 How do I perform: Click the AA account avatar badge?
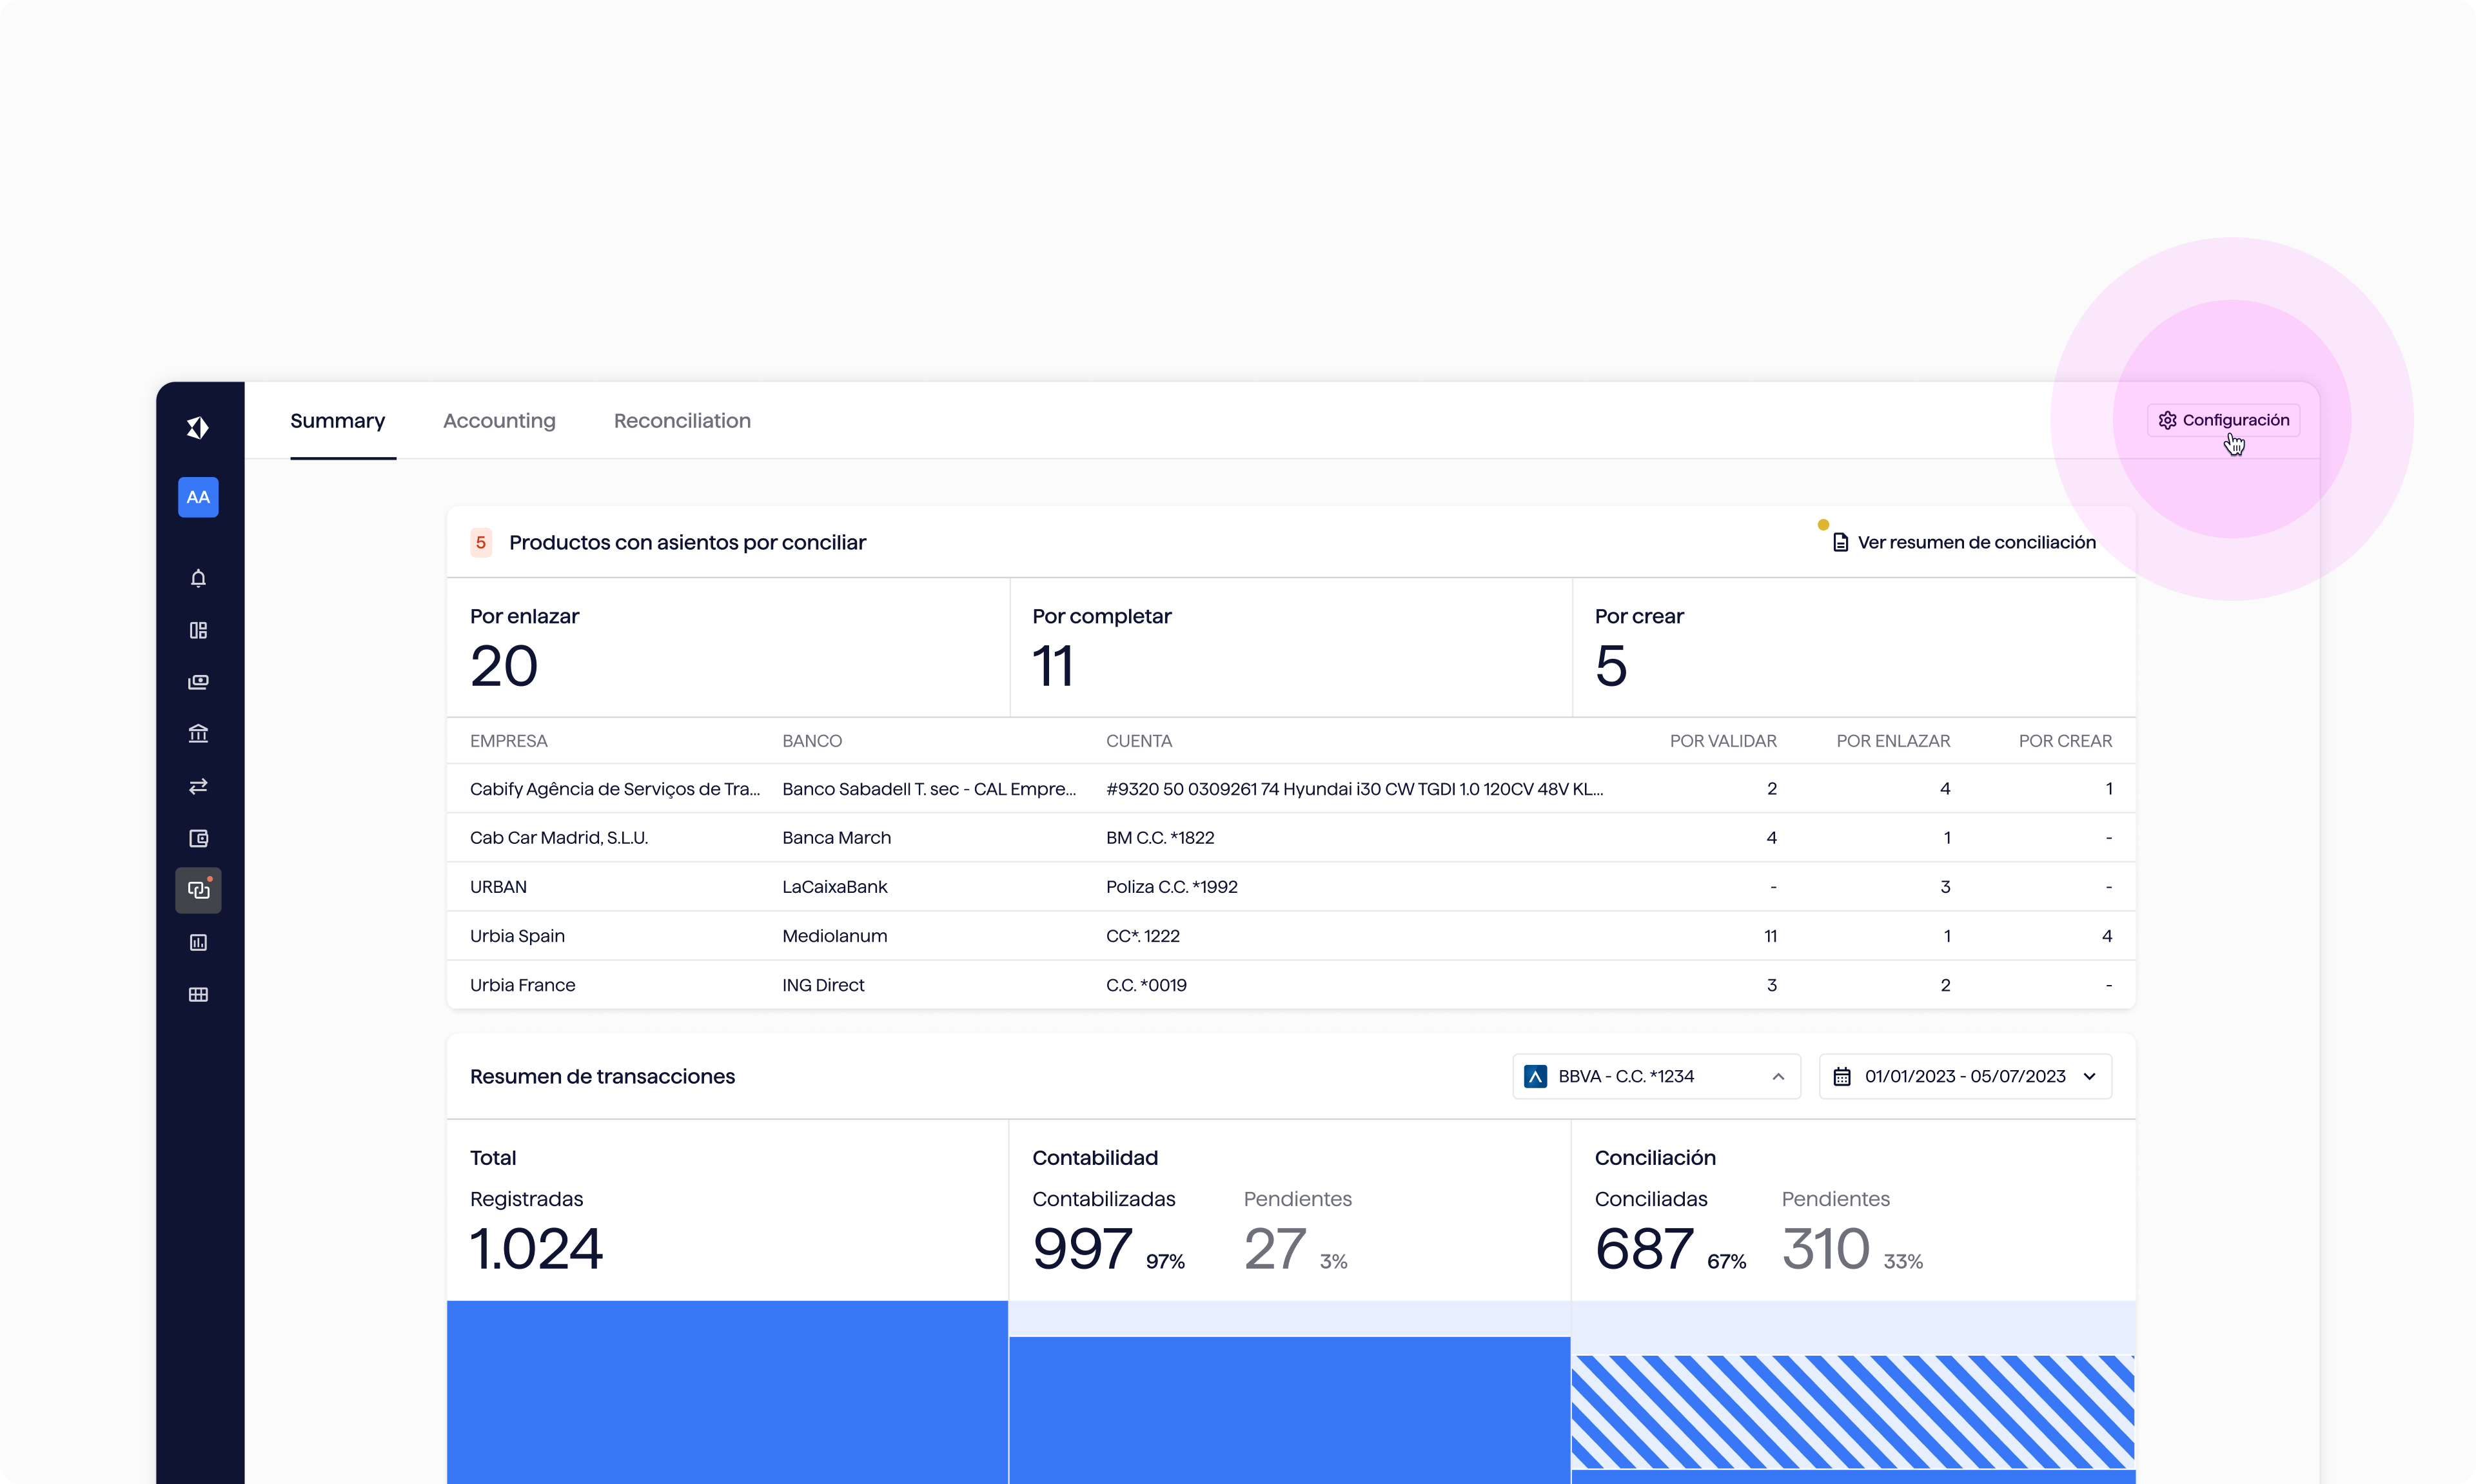[198, 497]
